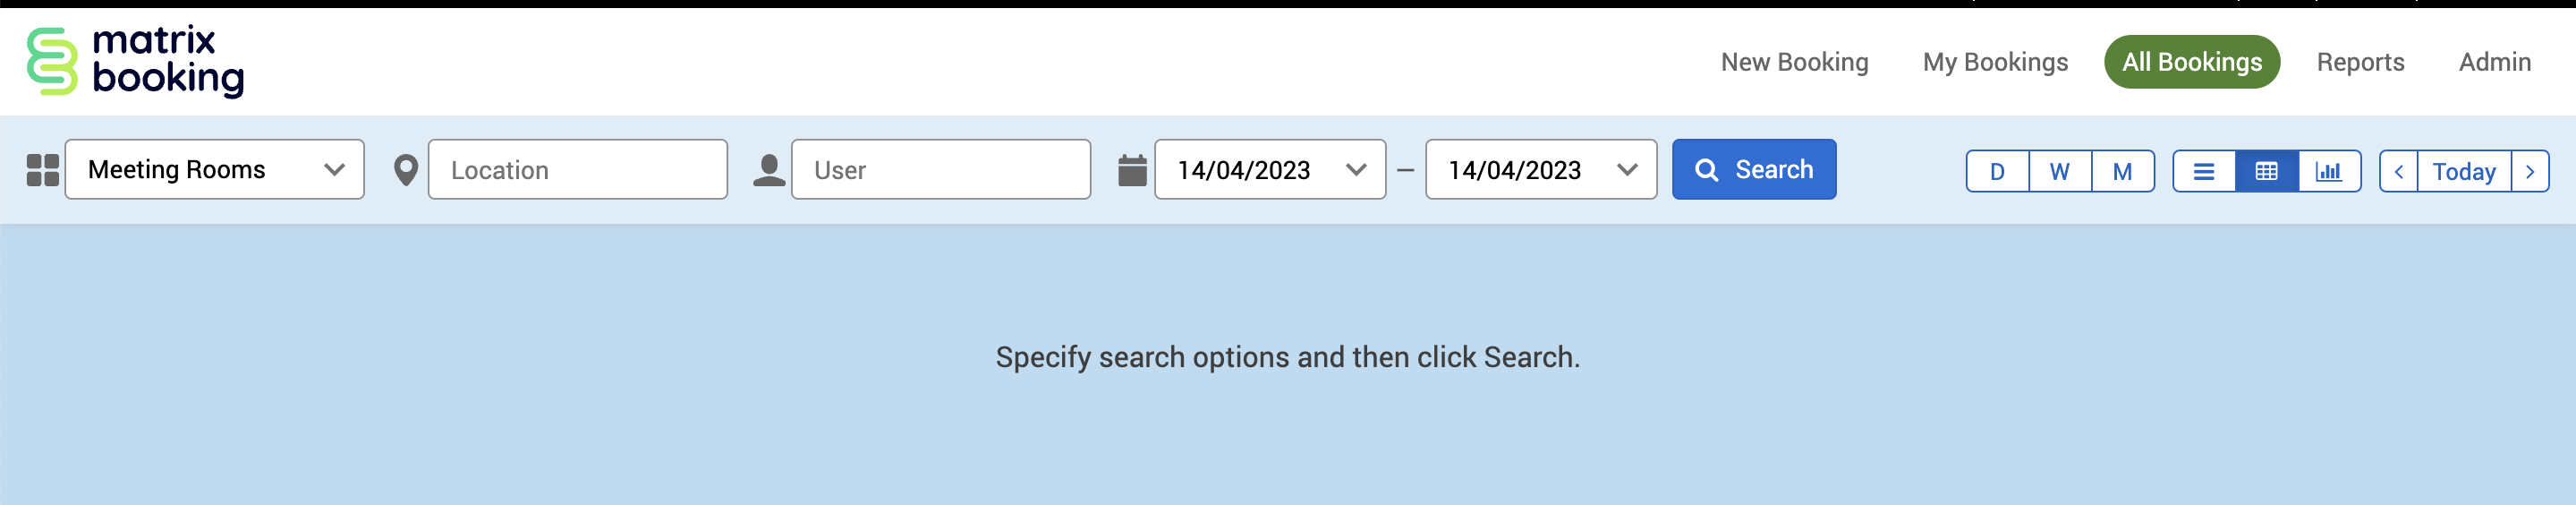This screenshot has width=2576, height=505.
Task: Go to previous date with left chevron
Action: point(2399,171)
